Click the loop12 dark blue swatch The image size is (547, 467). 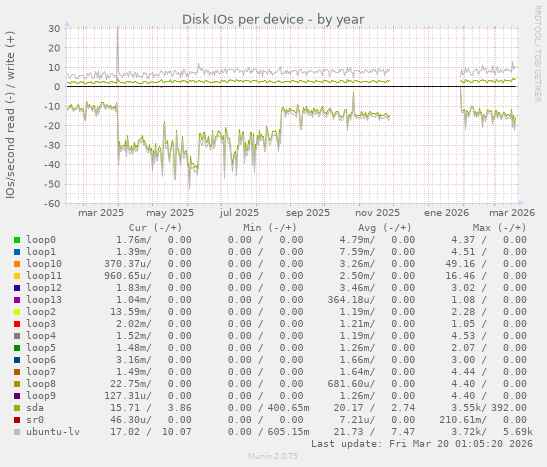pyautogui.click(x=17, y=288)
